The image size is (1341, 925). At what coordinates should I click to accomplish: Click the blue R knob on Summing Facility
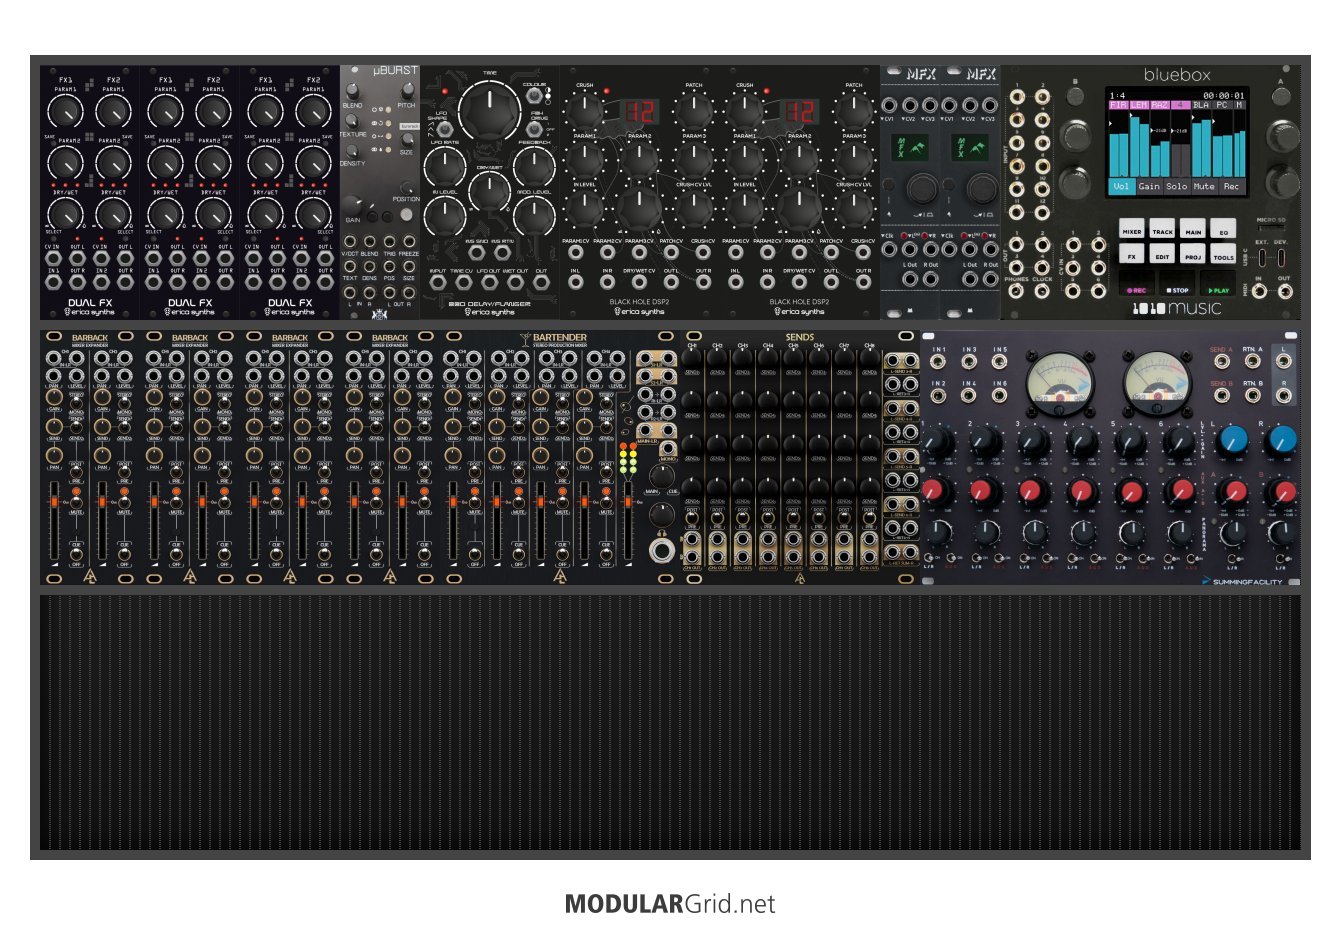pos(1283,439)
